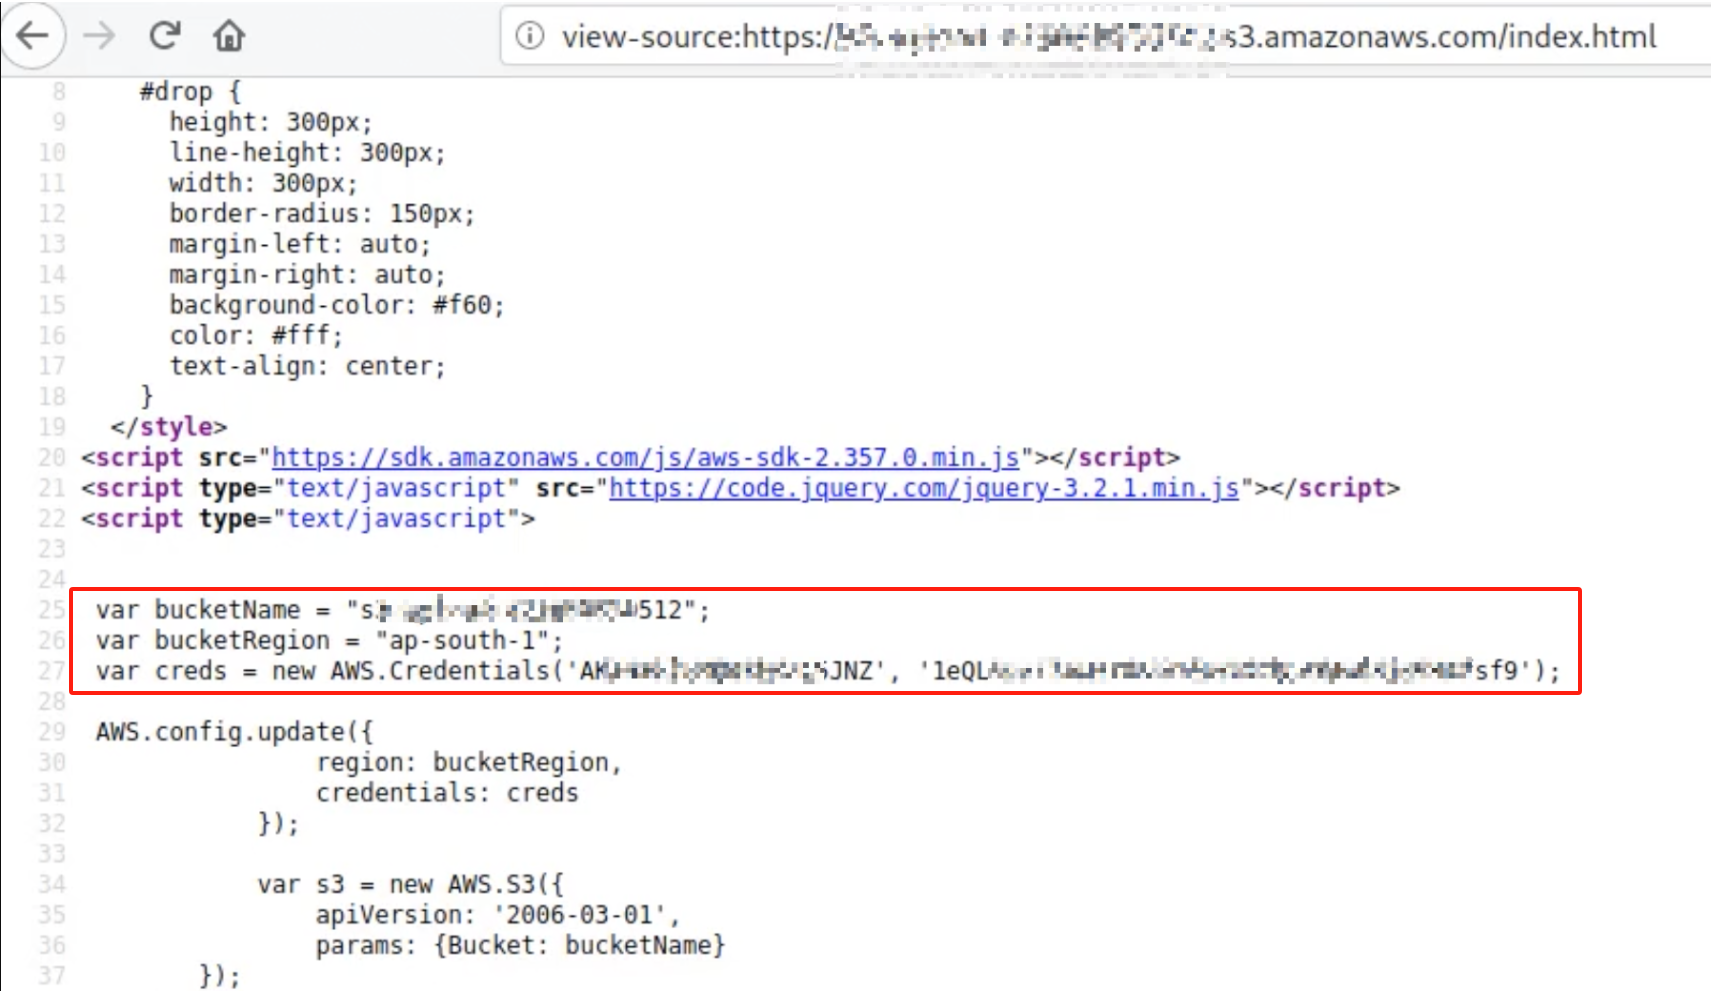Image resolution: width=1711 pixels, height=991 pixels.
Task: Click the 'color: #fff;' line
Action: click(x=255, y=336)
